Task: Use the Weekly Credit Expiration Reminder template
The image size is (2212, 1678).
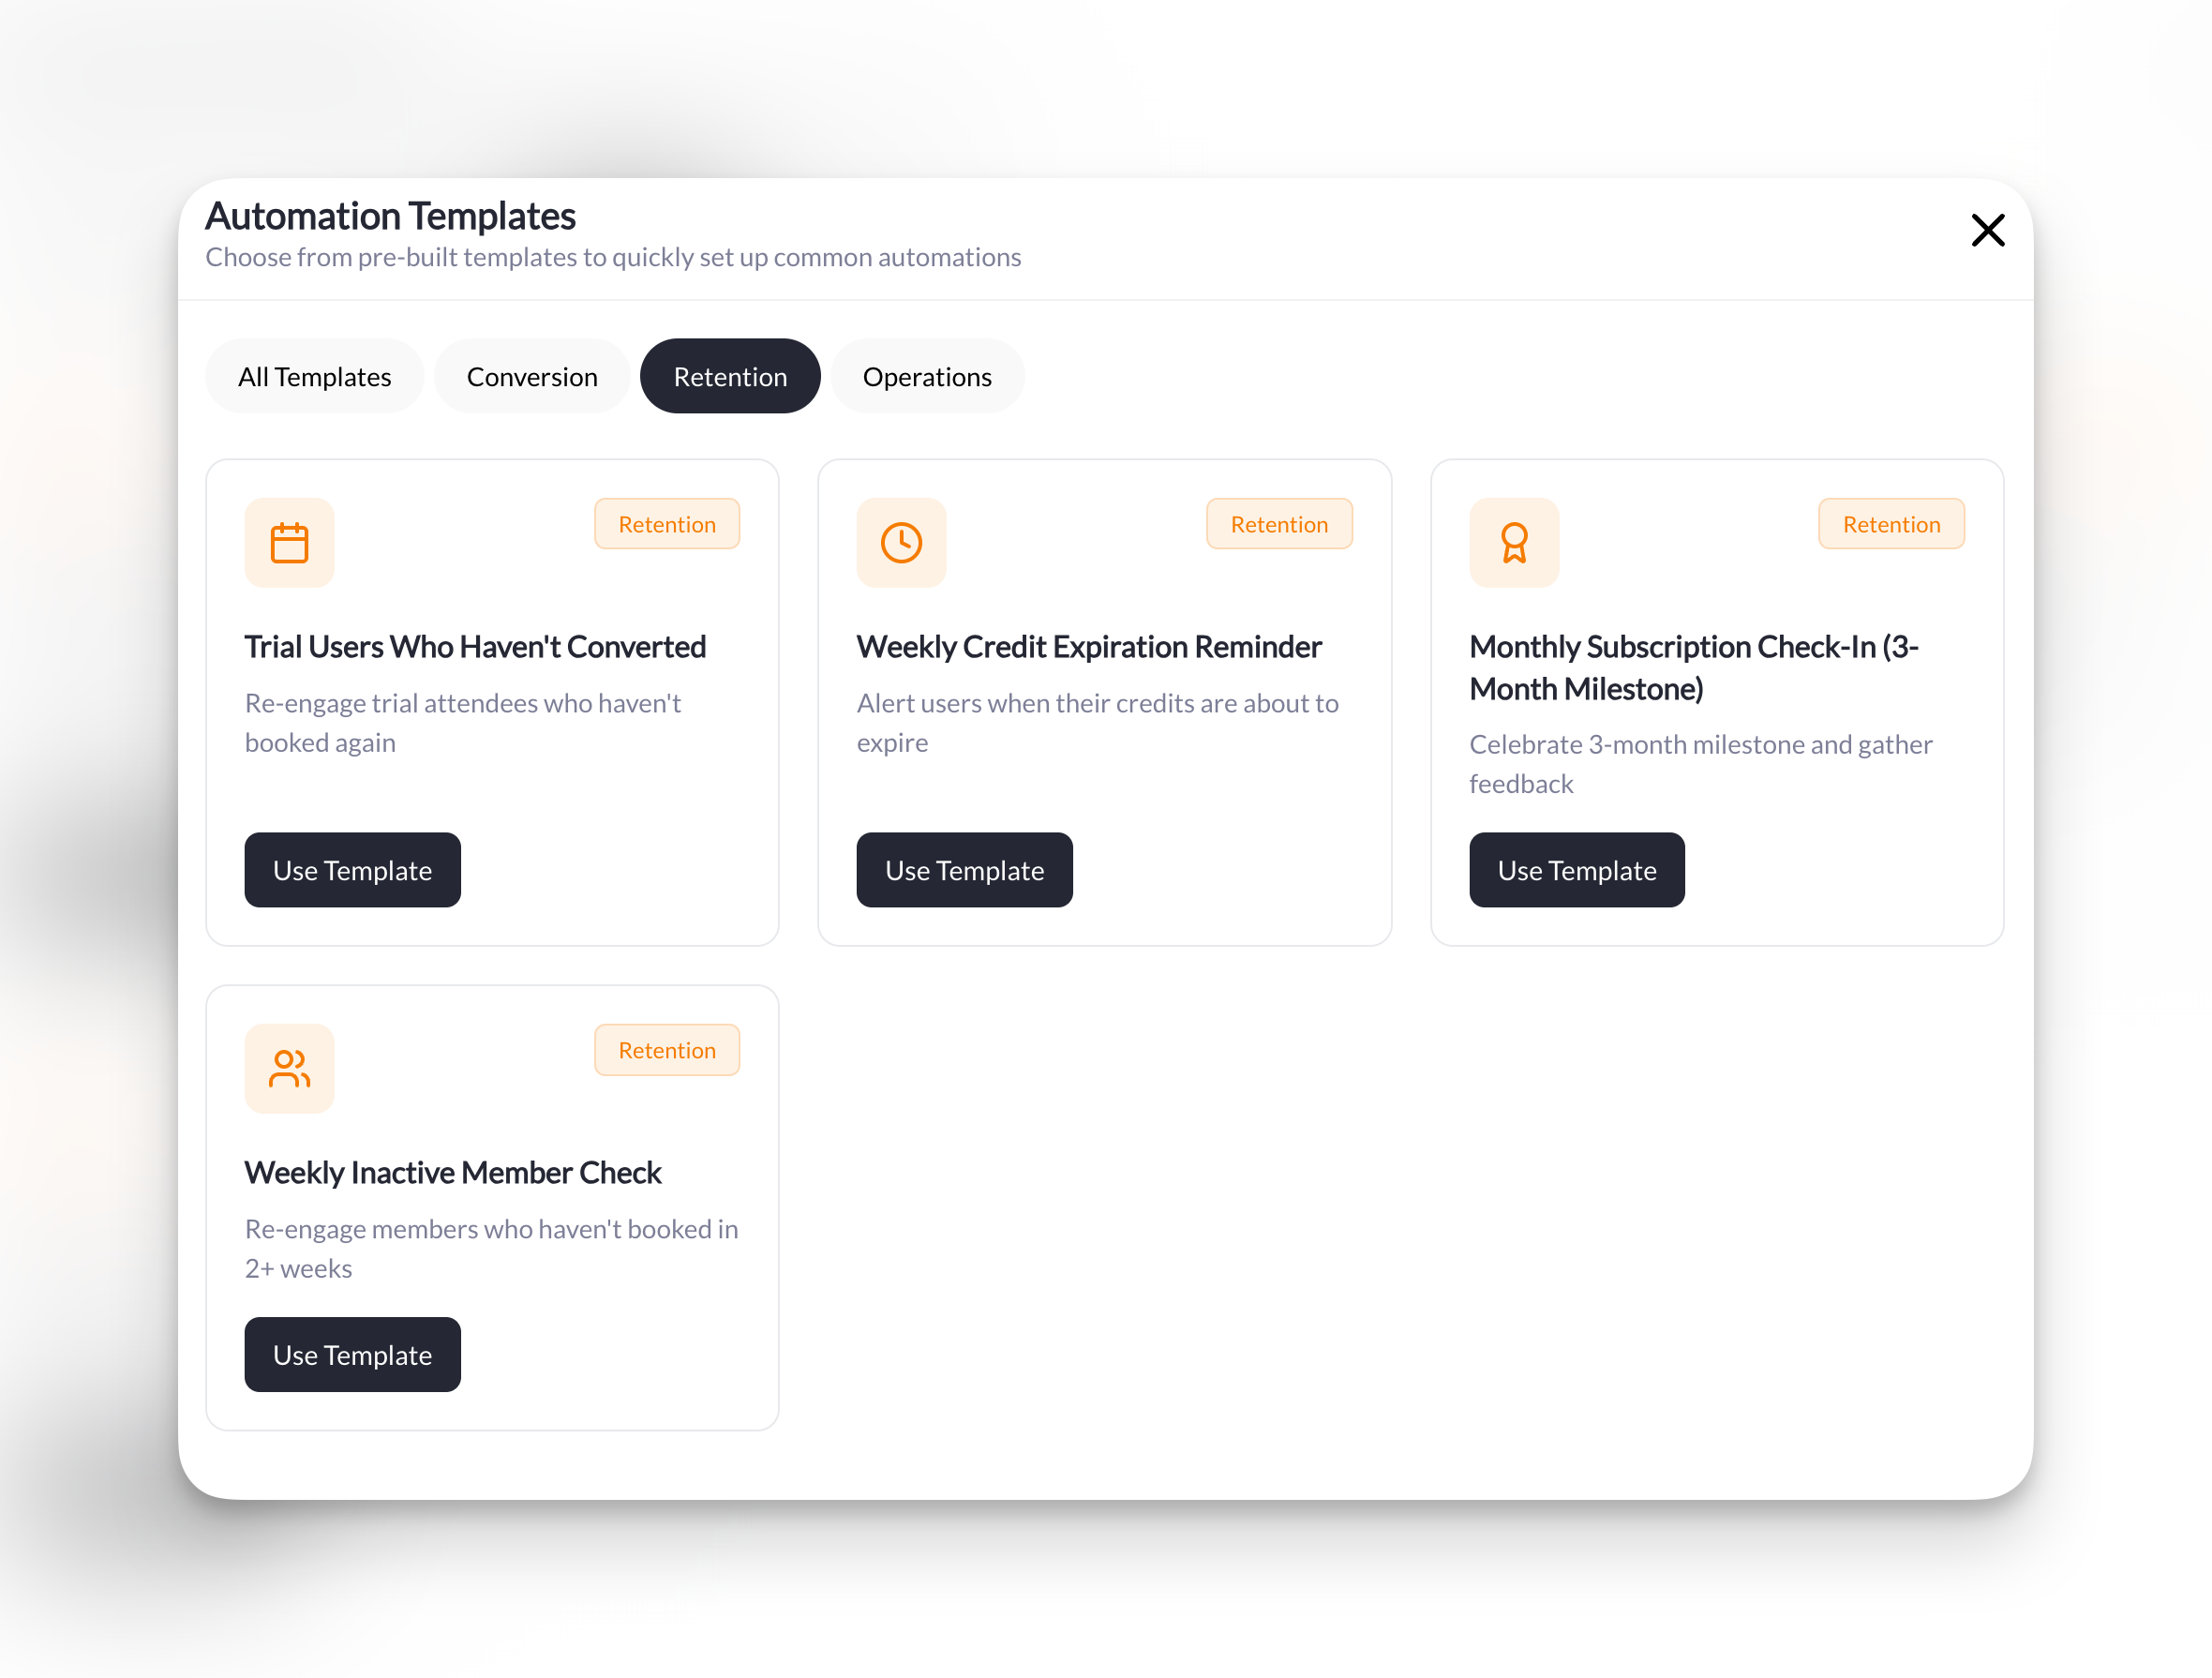Action: 964,869
